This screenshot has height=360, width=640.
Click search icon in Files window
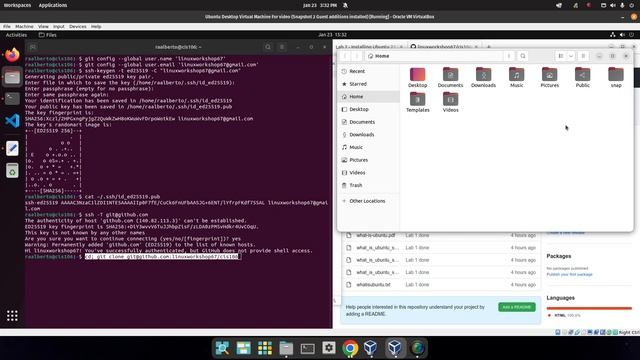pyautogui.click(x=523, y=56)
